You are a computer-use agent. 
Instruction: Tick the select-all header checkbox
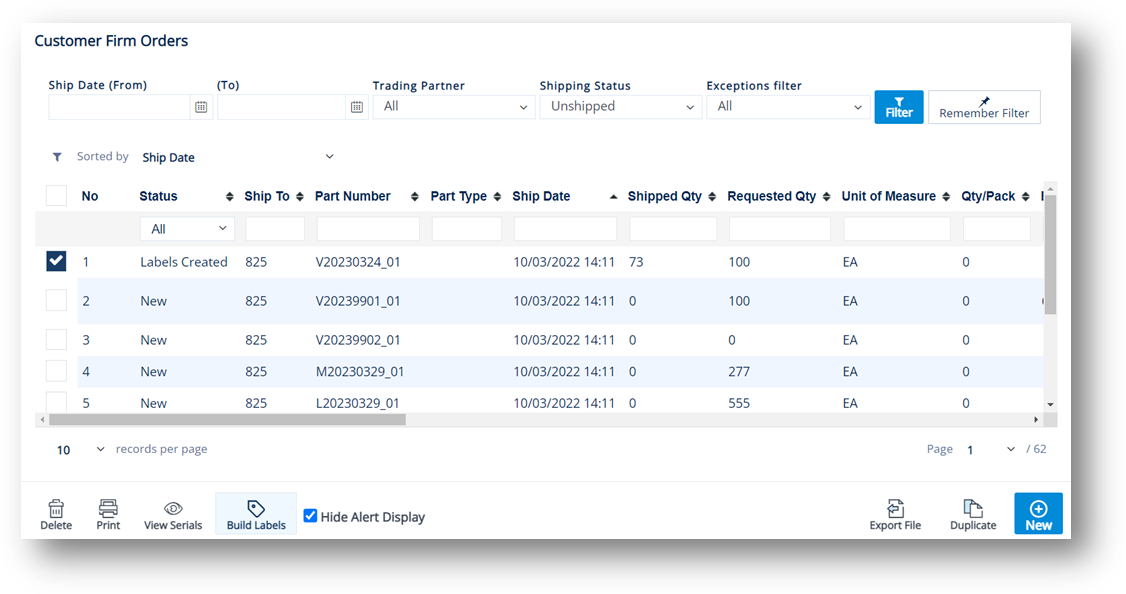(56, 196)
